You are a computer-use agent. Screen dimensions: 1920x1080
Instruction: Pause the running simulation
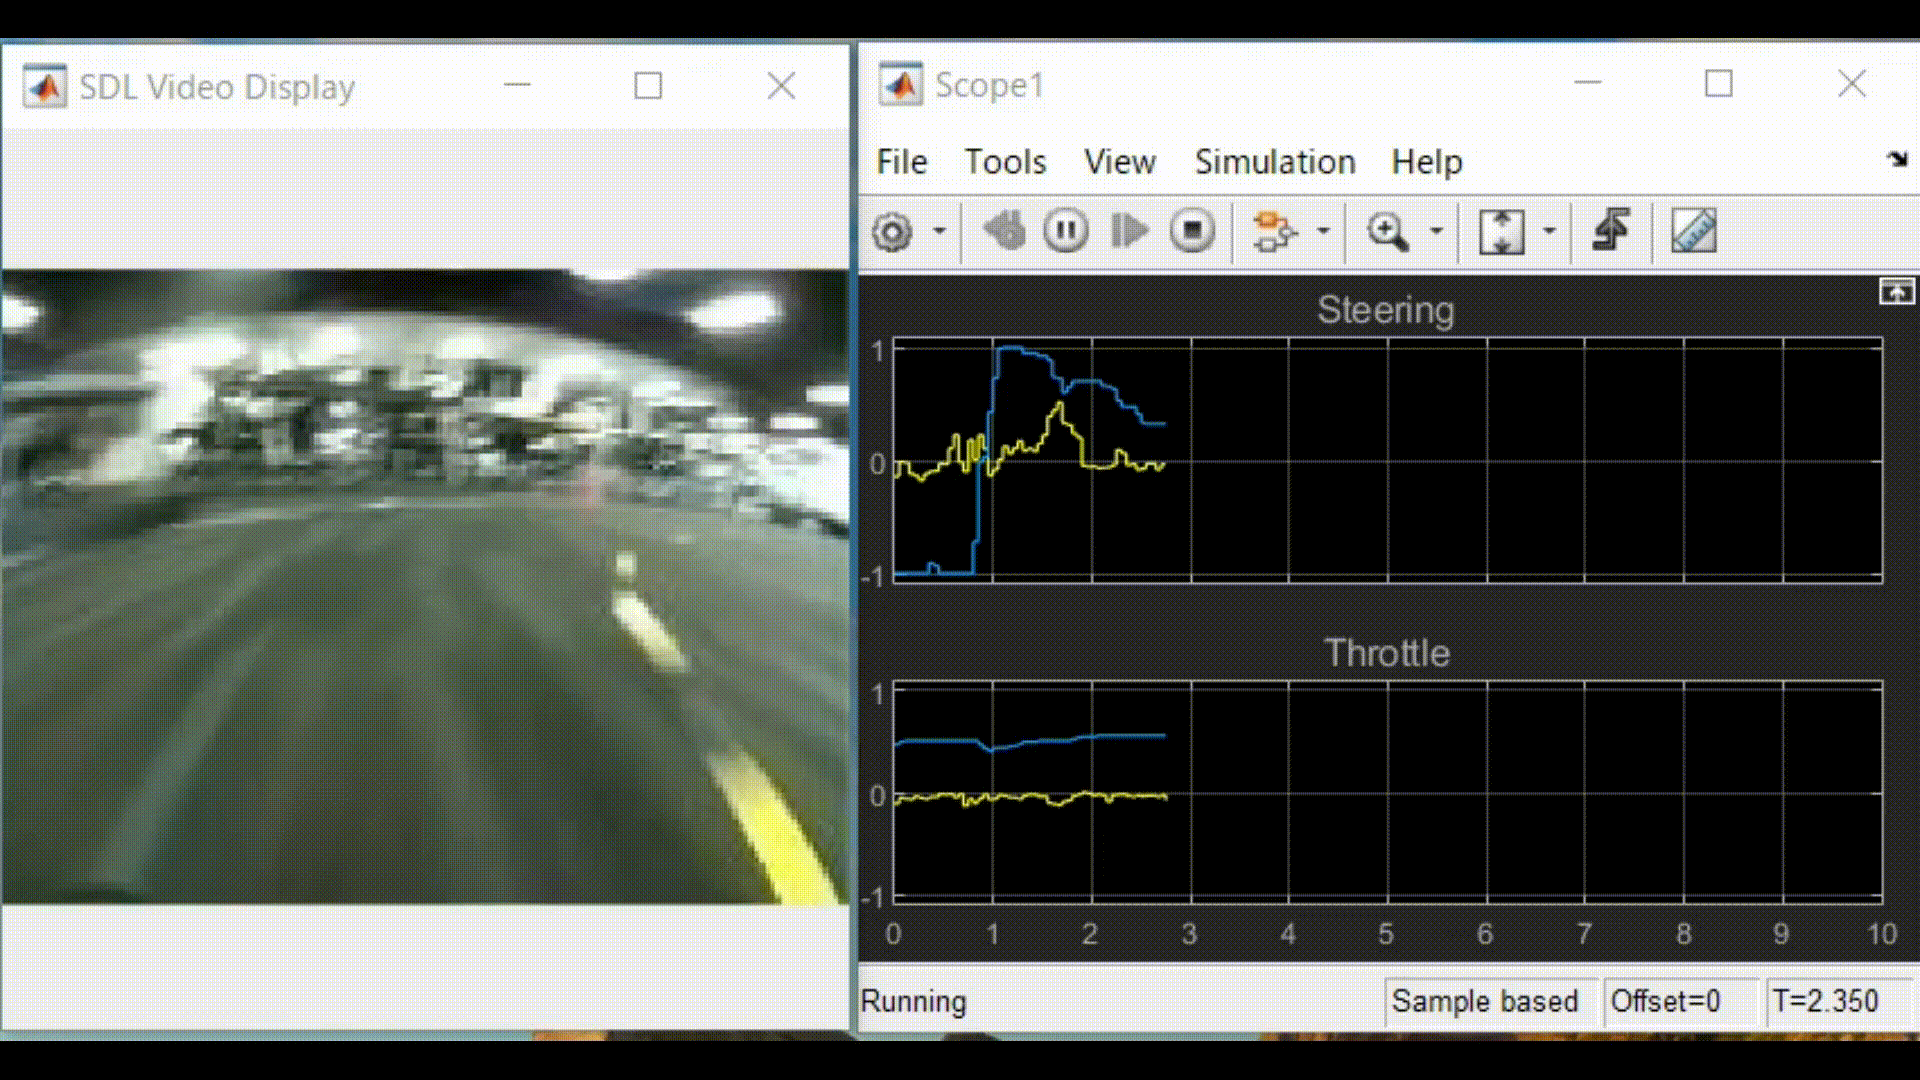pos(1066,232)
